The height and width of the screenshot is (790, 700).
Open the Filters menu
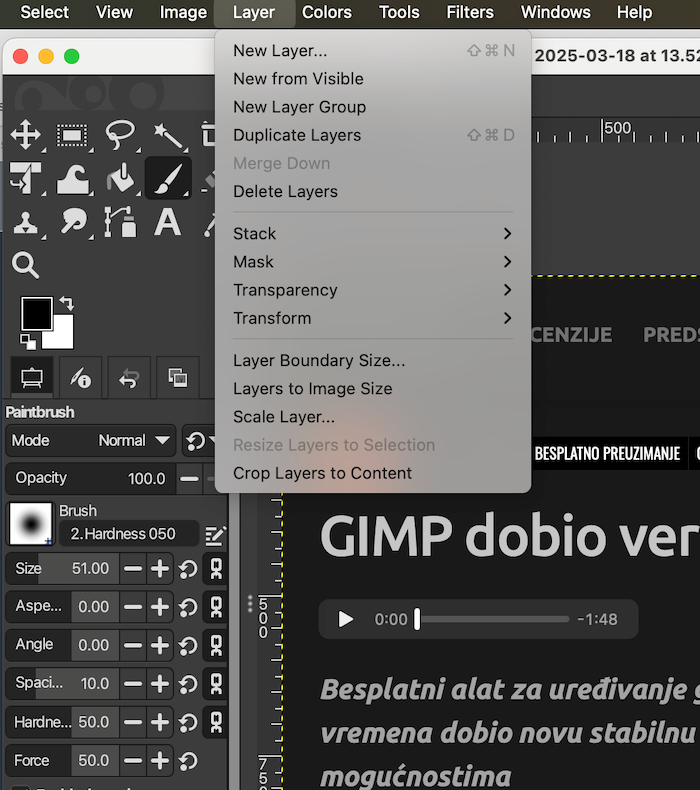pos(470,13)
